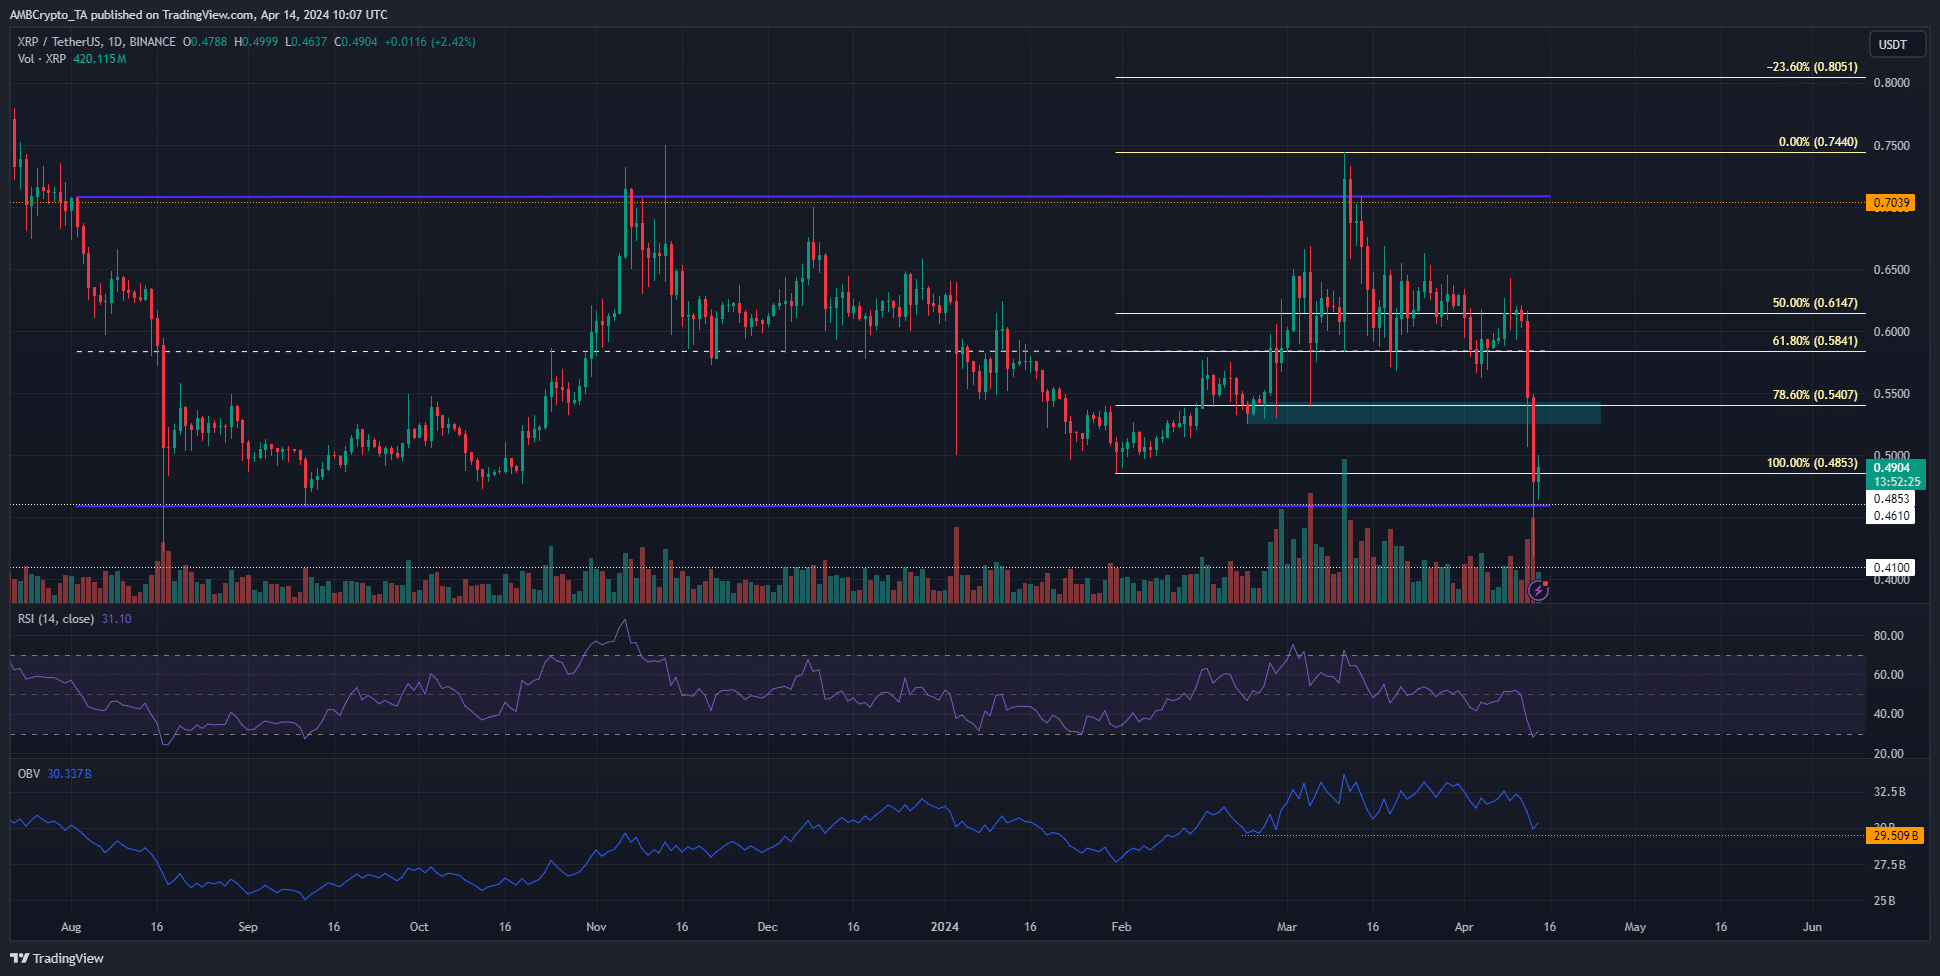Click 0.7500 on the price scale
The width and height of the screenshot is (1940, 976).
click(x=1892, y=146)
